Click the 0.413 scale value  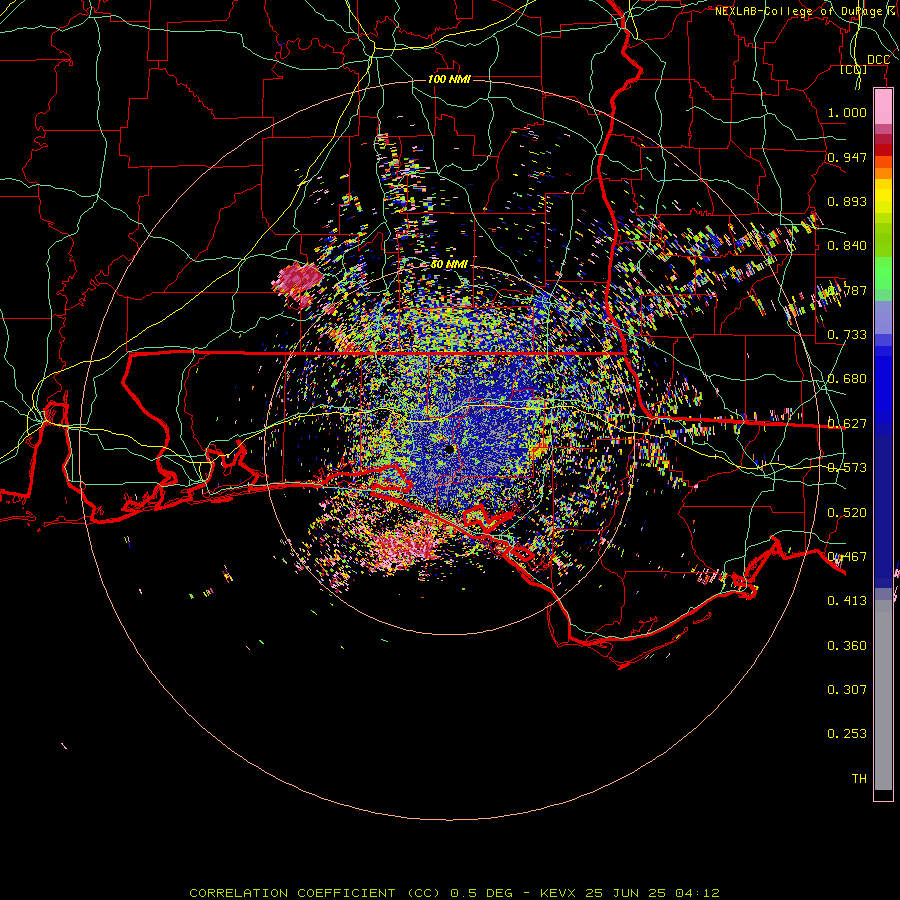pyautogui.click(x=847, y=601)
